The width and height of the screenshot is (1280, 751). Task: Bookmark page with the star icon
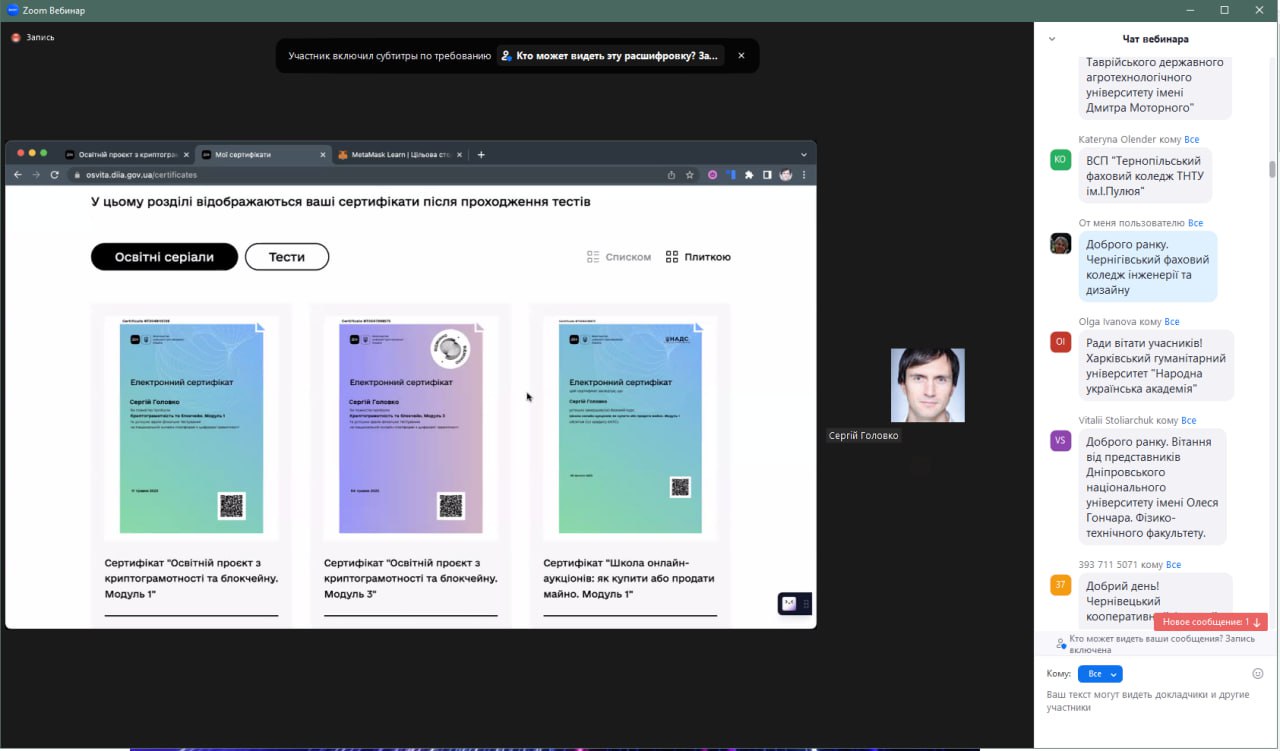tap(689, 175)
